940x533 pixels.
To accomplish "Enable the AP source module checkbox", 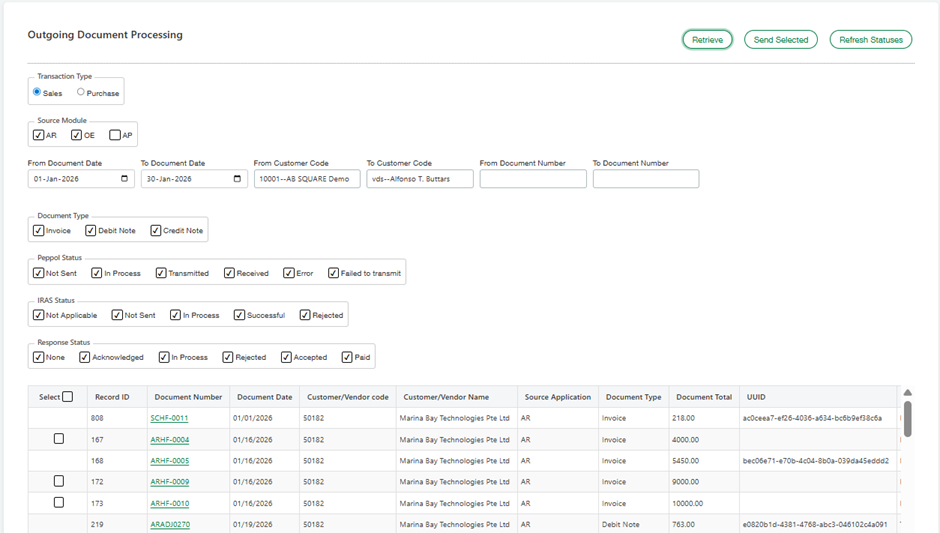I will [115, 135].
